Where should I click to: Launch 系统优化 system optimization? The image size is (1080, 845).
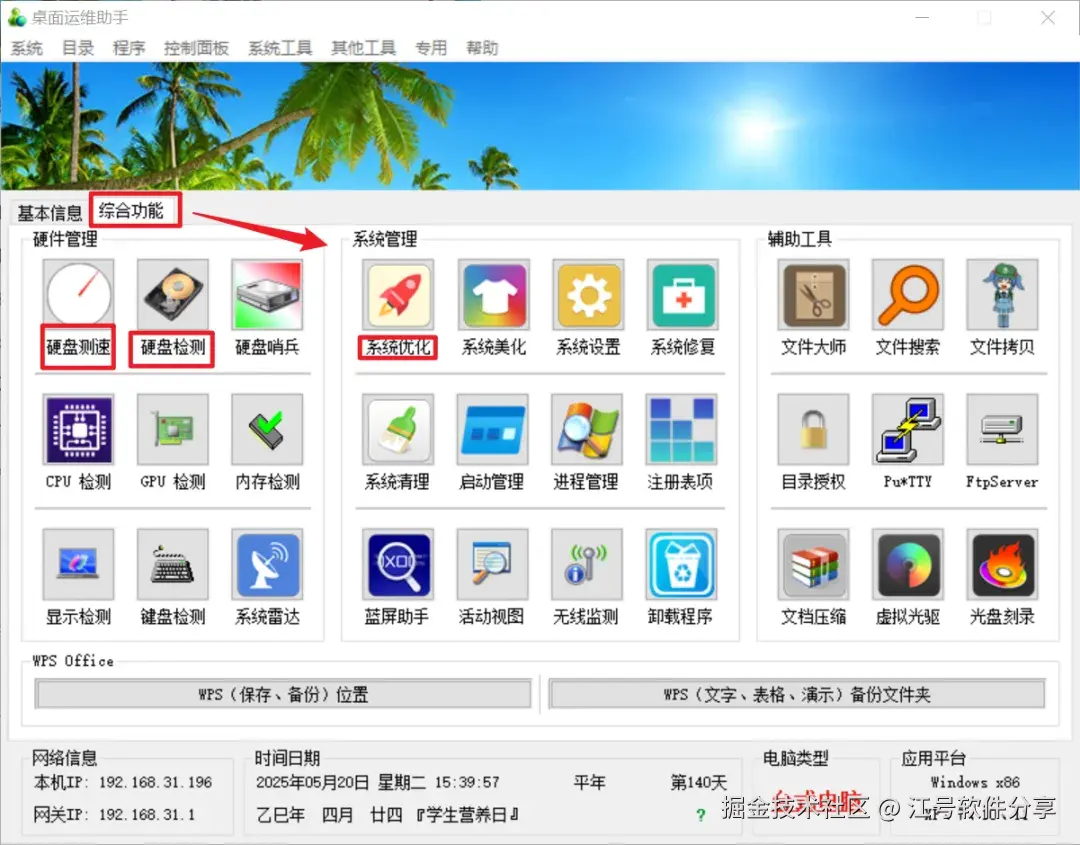pyautogui.click(x=396, y=295)
